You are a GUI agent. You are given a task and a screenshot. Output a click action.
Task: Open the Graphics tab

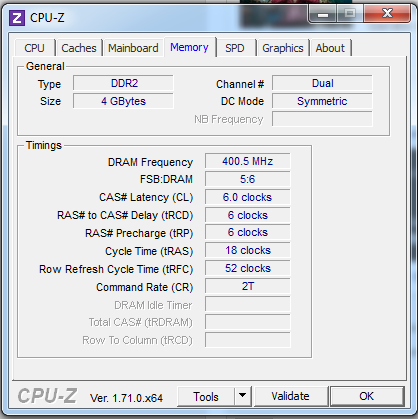[283, 48]
